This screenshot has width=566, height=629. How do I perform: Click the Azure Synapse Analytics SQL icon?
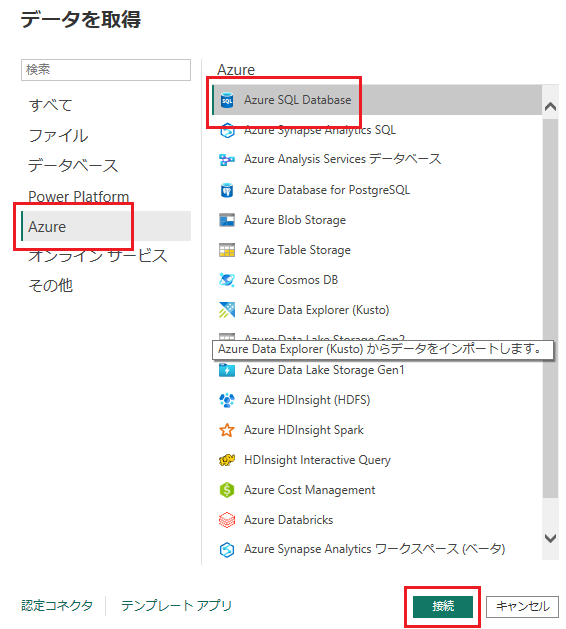click(227, 130)
